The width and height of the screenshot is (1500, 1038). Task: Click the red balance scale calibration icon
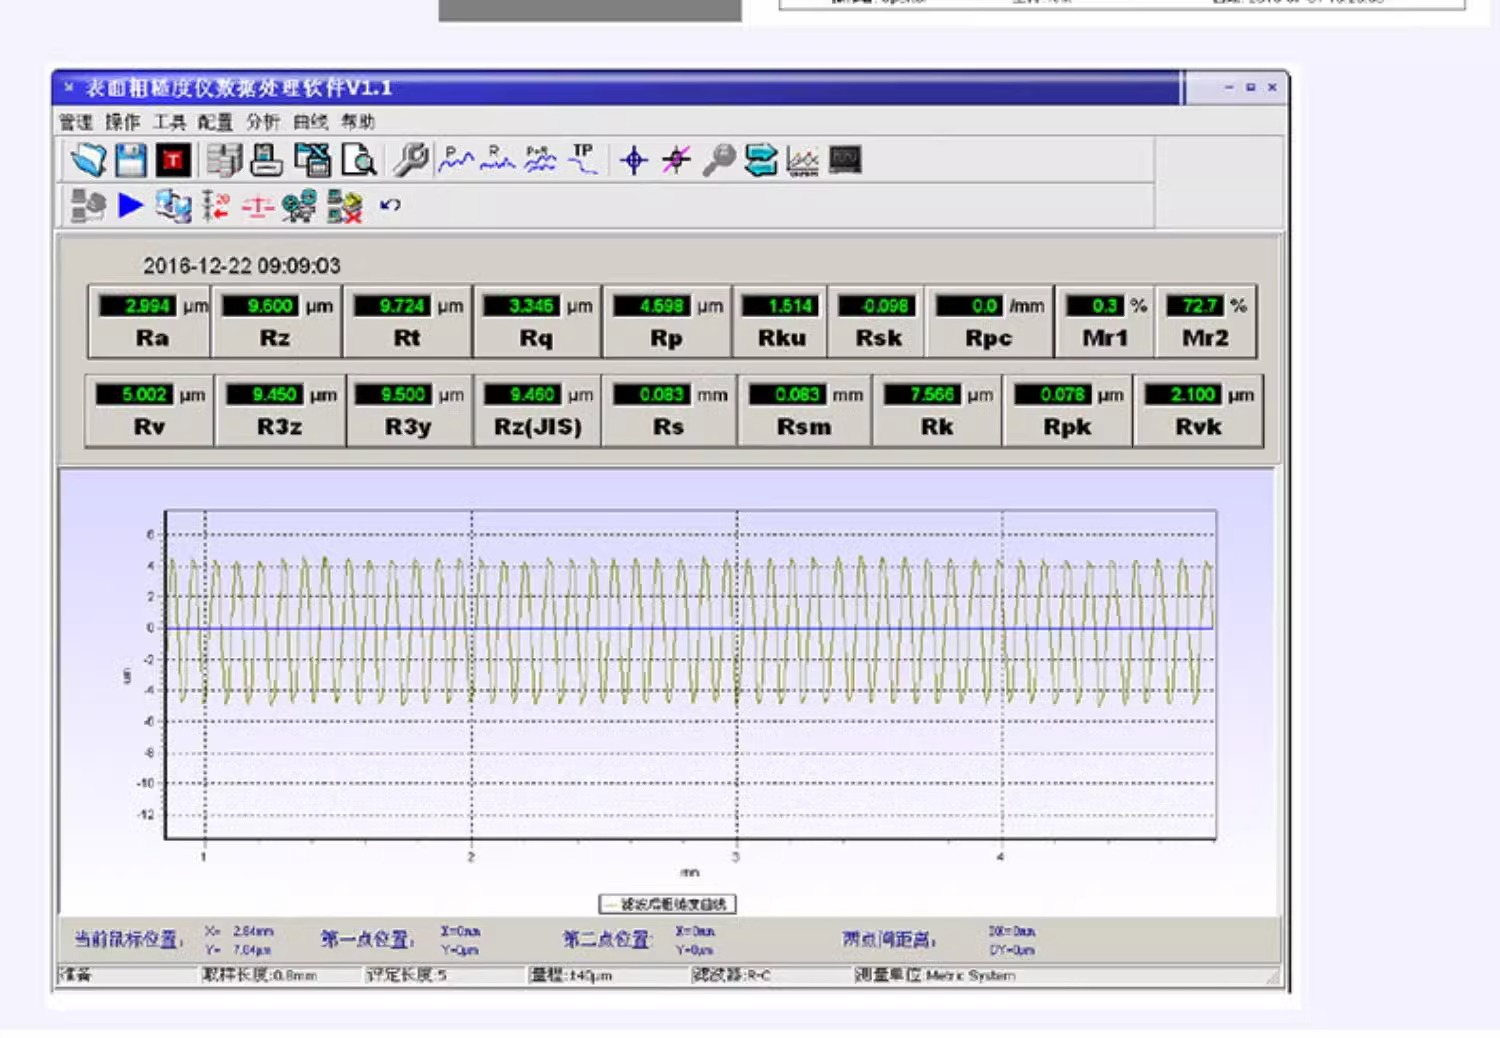[257, 207]
